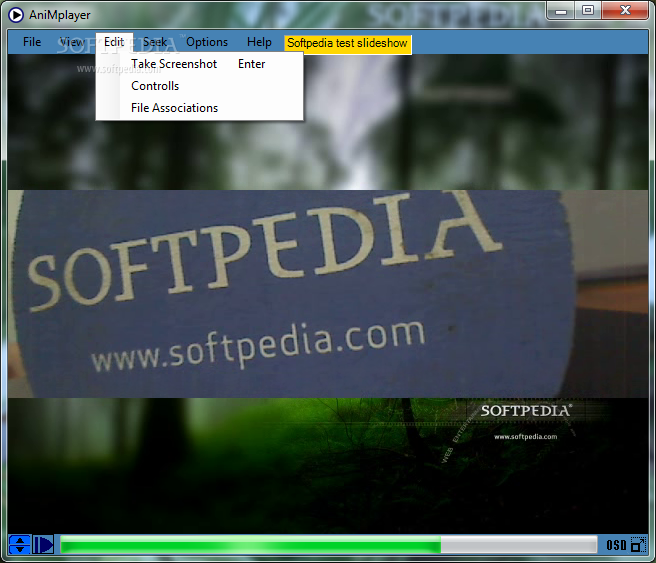Open the Help menu
Viewport: 656px width, 563px height.
pyautogui.click(x=259, y=42)
